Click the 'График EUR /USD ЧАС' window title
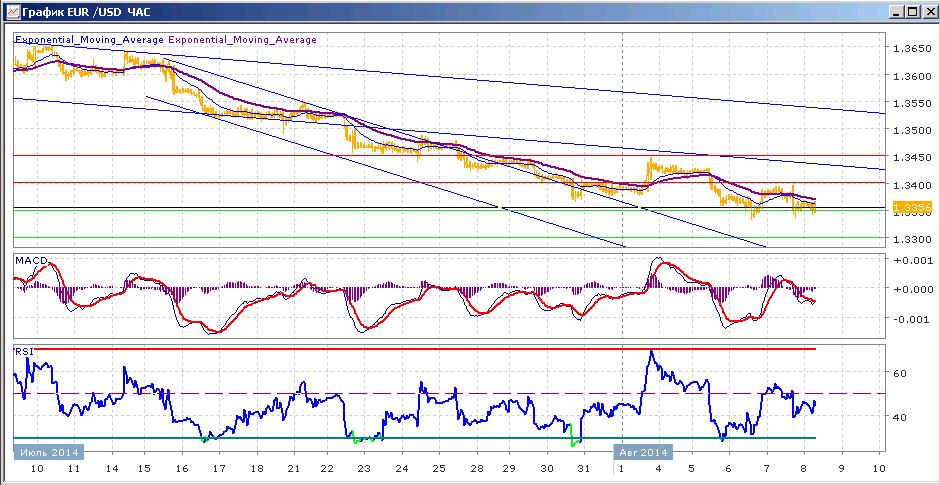The width and height of the screenshot is (940, 485). point(86,11)
